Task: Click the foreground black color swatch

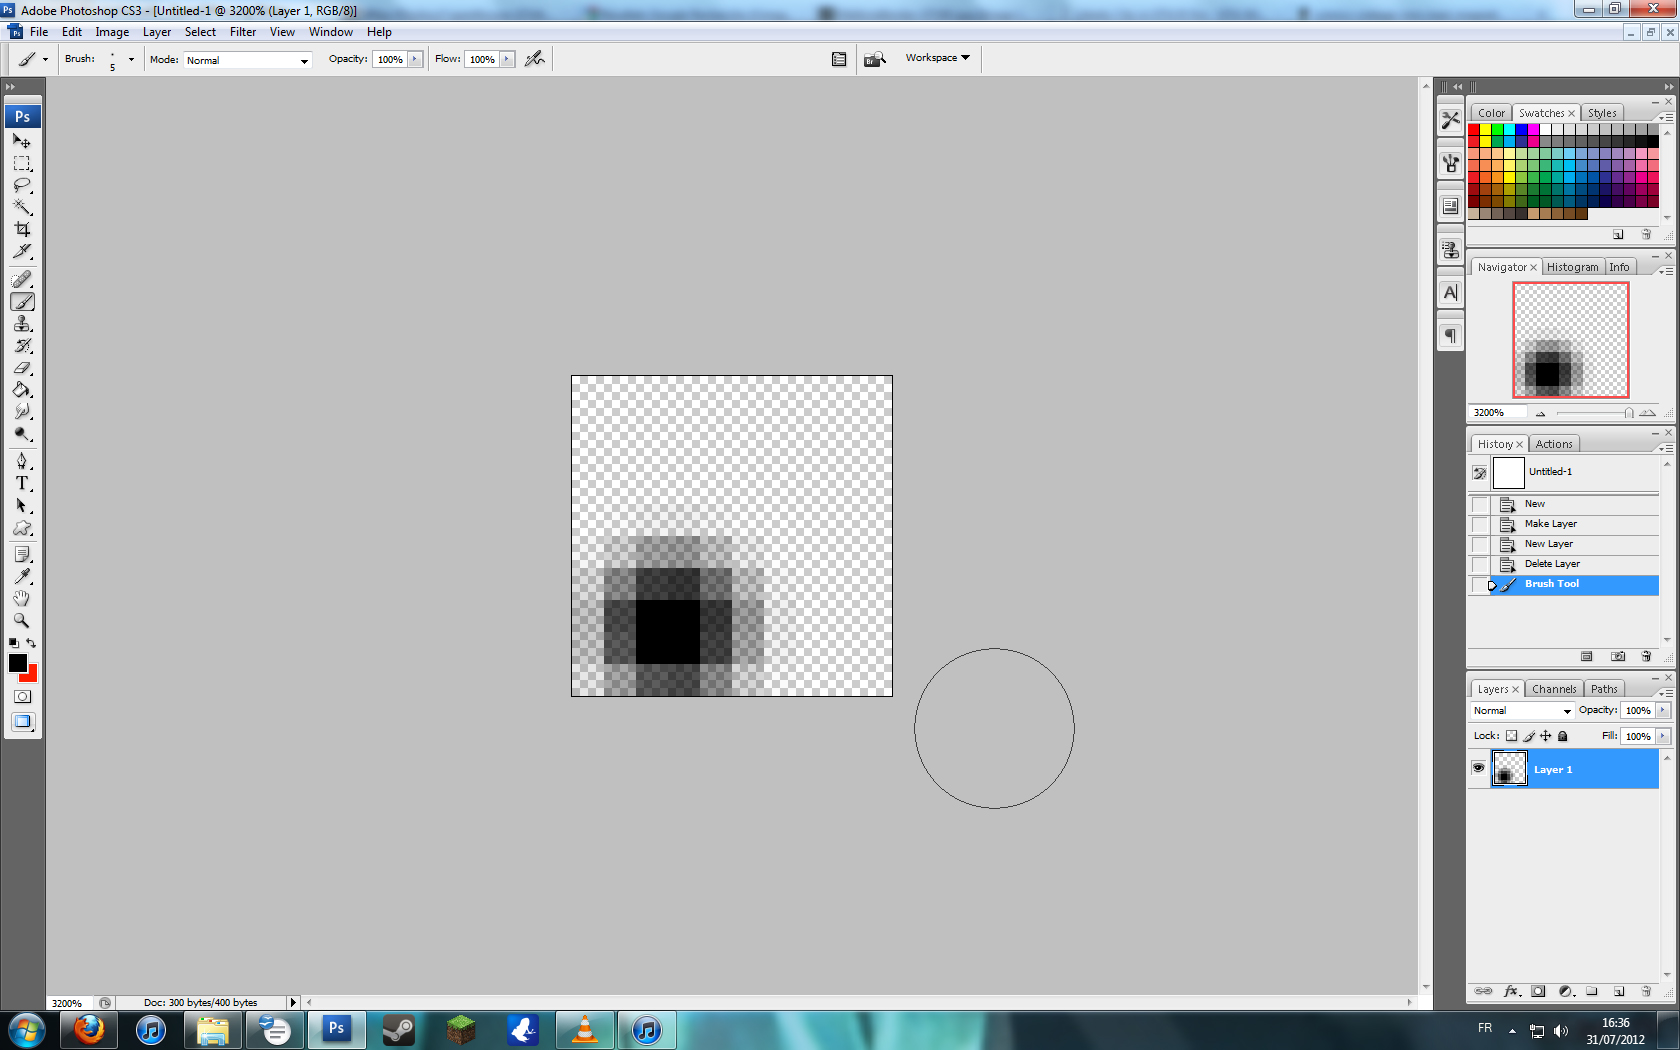Action: pyautogui.click(x=17, y=663)
